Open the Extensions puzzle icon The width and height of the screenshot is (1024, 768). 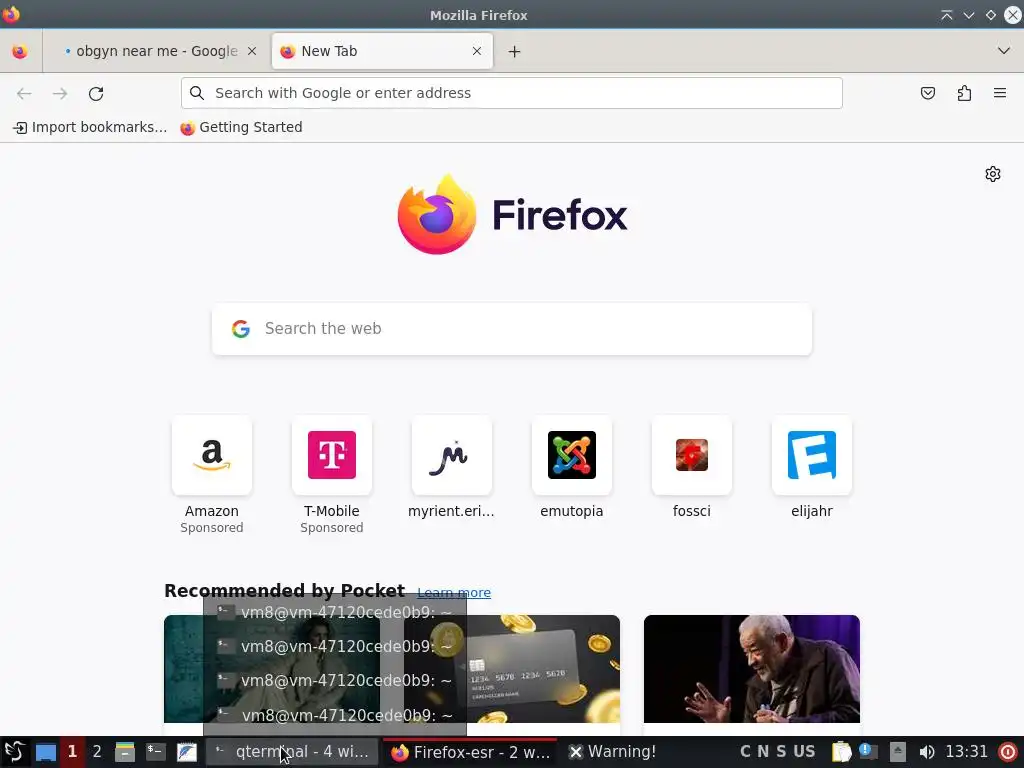click(x=964, y=93)
